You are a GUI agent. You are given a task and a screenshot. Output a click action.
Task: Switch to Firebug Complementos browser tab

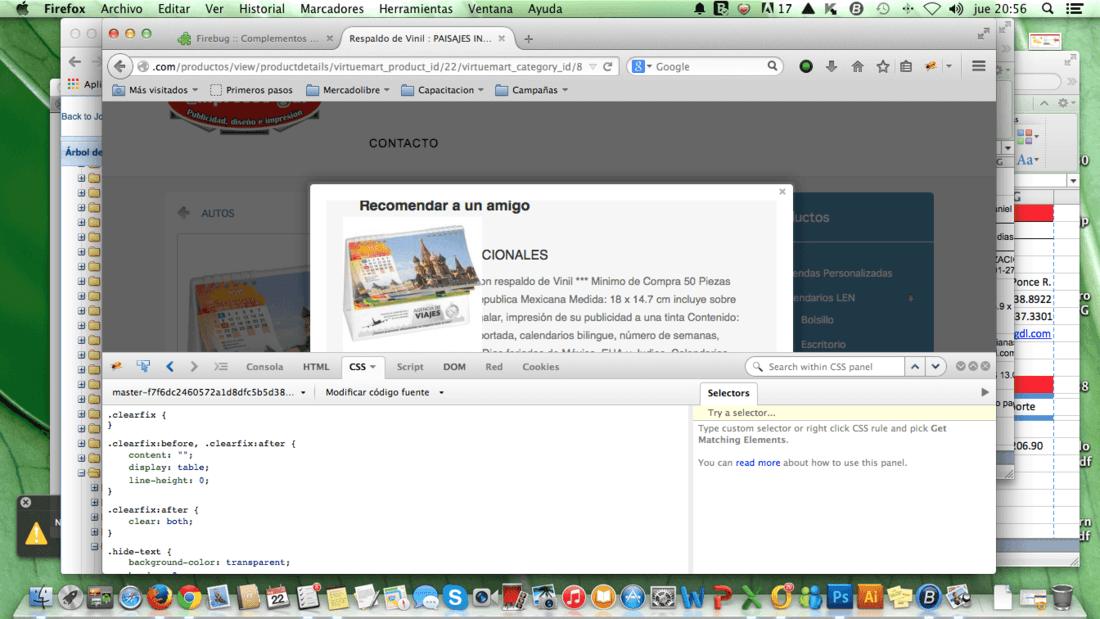pos(256,39)
